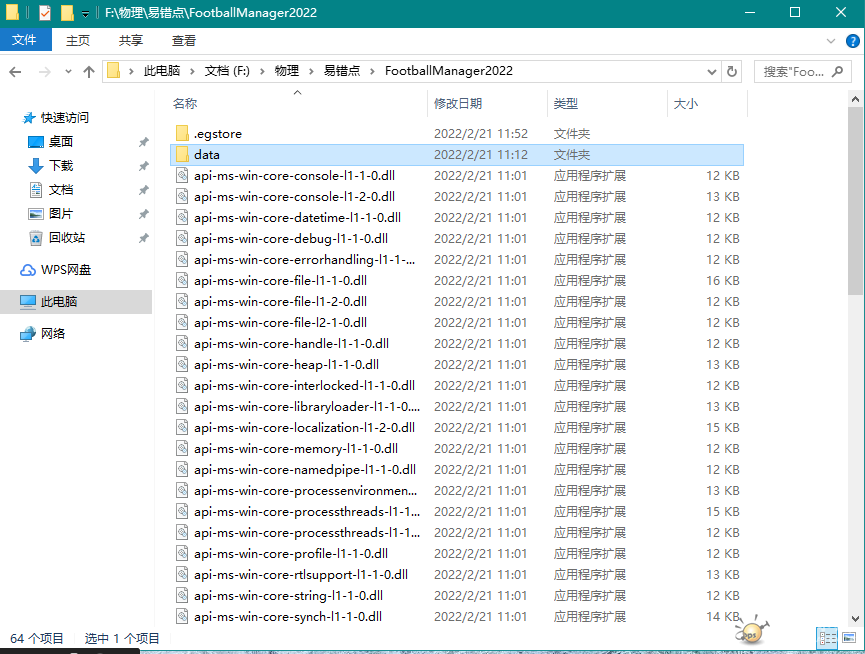Unpin 文档 via its pin icon

coord(143,190)
